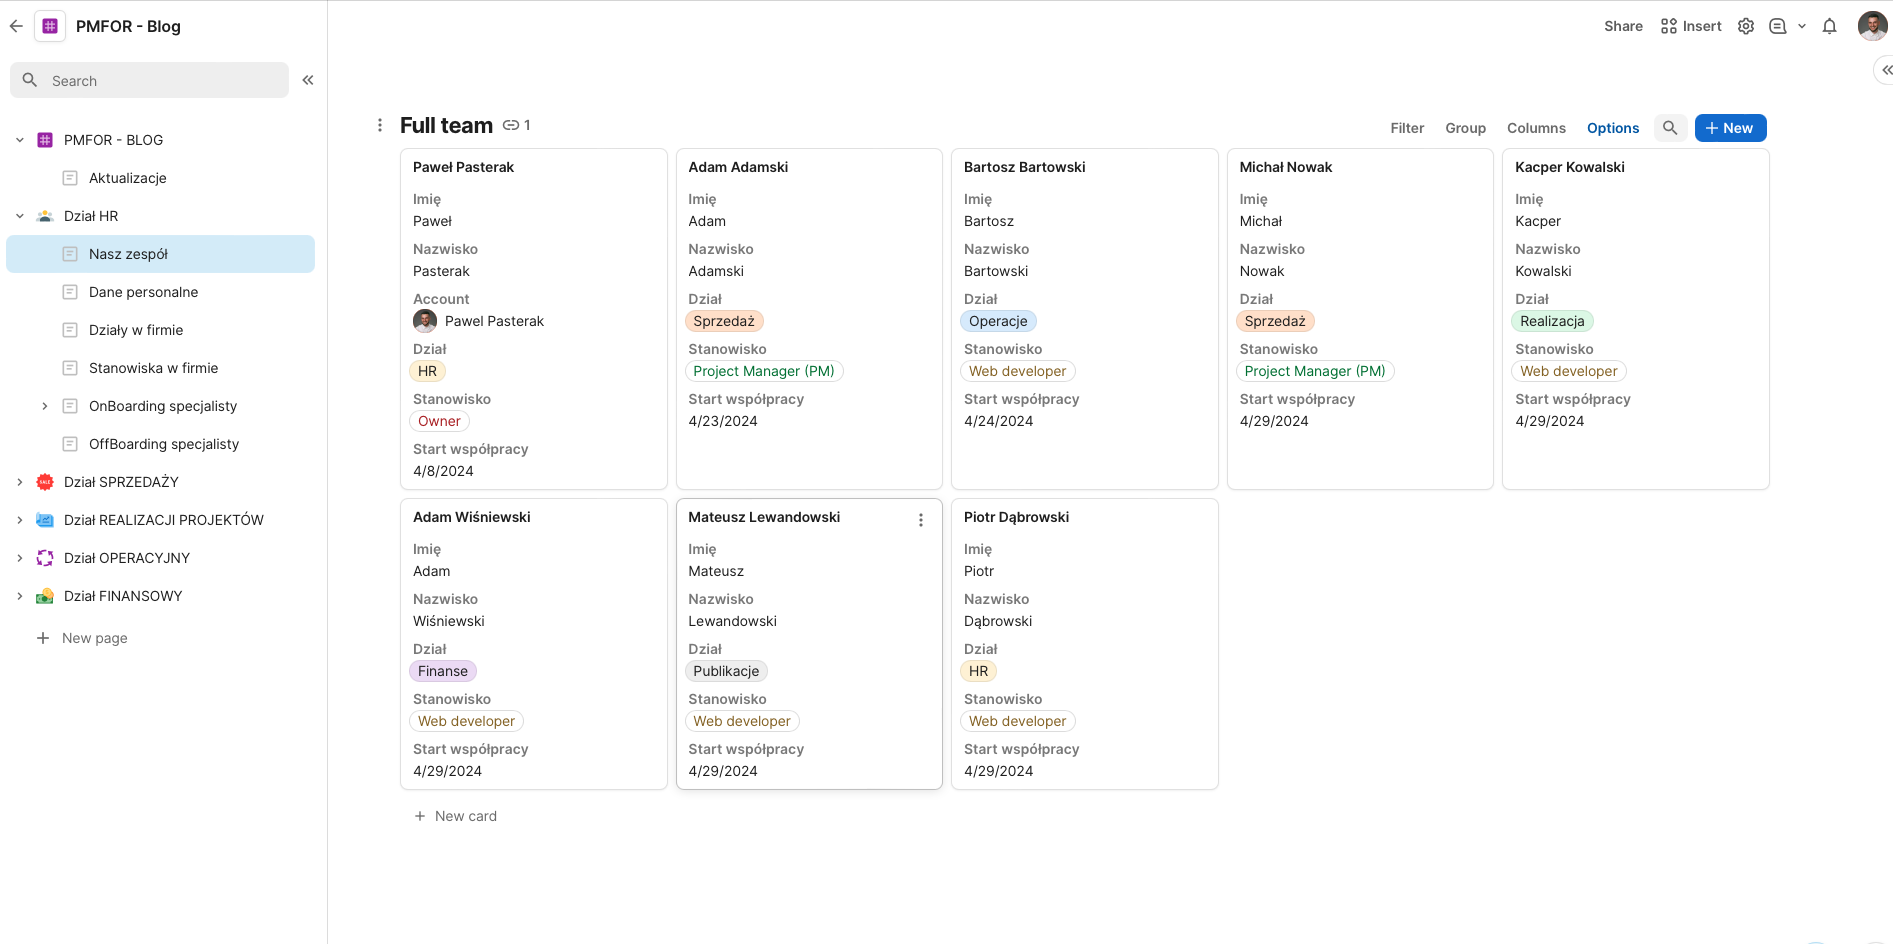This screenshot has height=944, width=1893.
Task: Open the settings gear icon
Action: coord(1746,26)
